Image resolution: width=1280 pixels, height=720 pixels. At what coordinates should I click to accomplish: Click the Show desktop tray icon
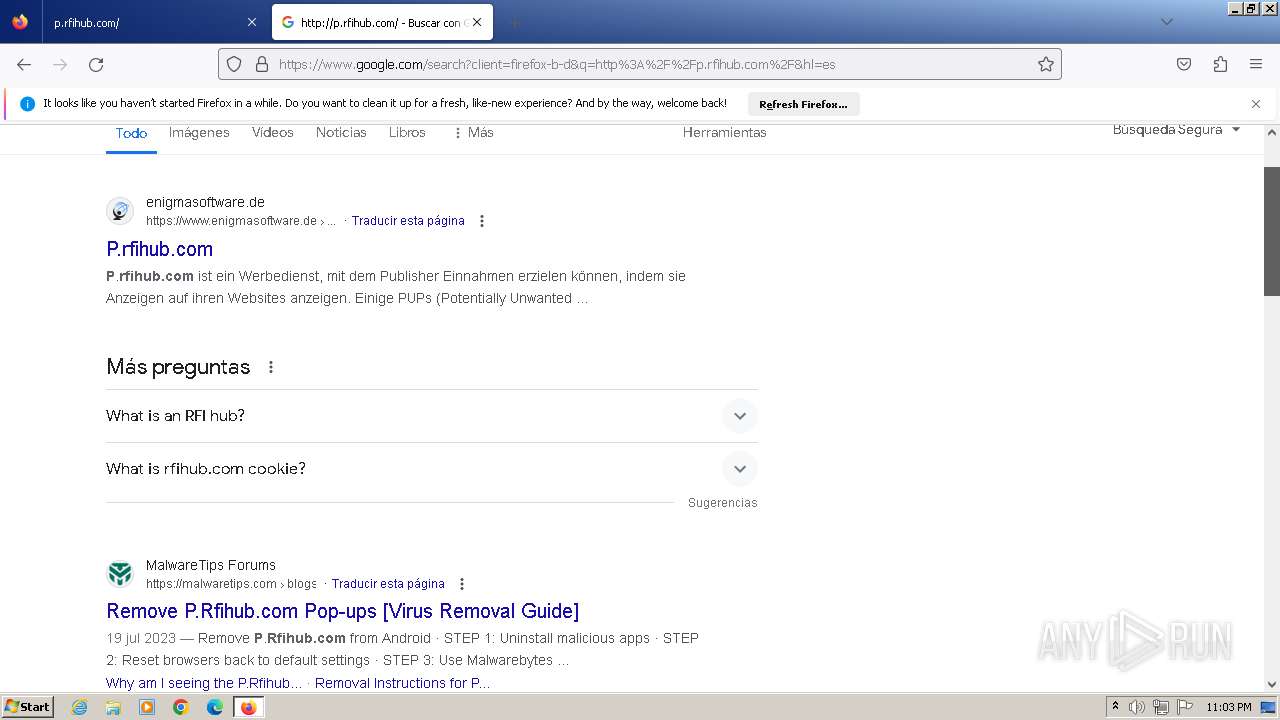[x=1268, y=707]
